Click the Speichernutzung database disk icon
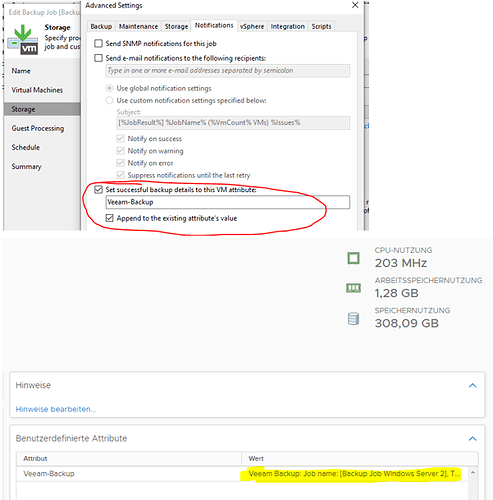 pyautogui.click(x=353, y=319)
